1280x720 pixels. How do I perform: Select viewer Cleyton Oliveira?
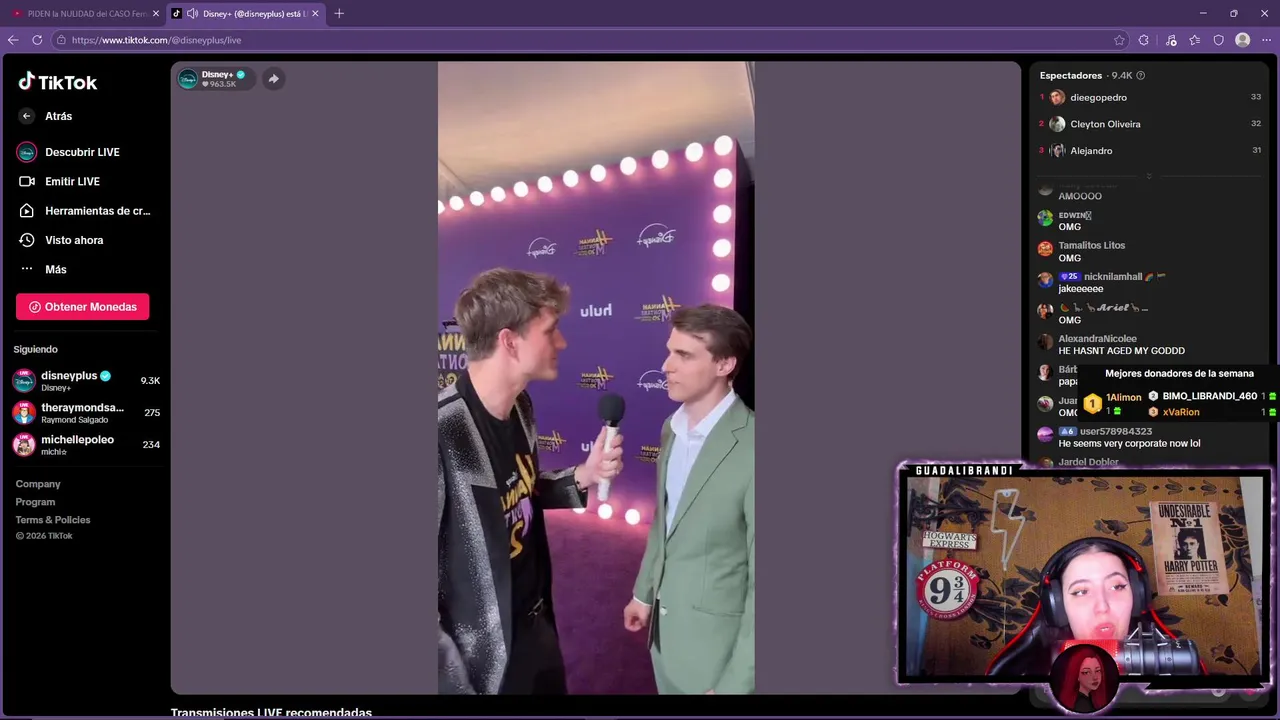[x=1105, y=124]
